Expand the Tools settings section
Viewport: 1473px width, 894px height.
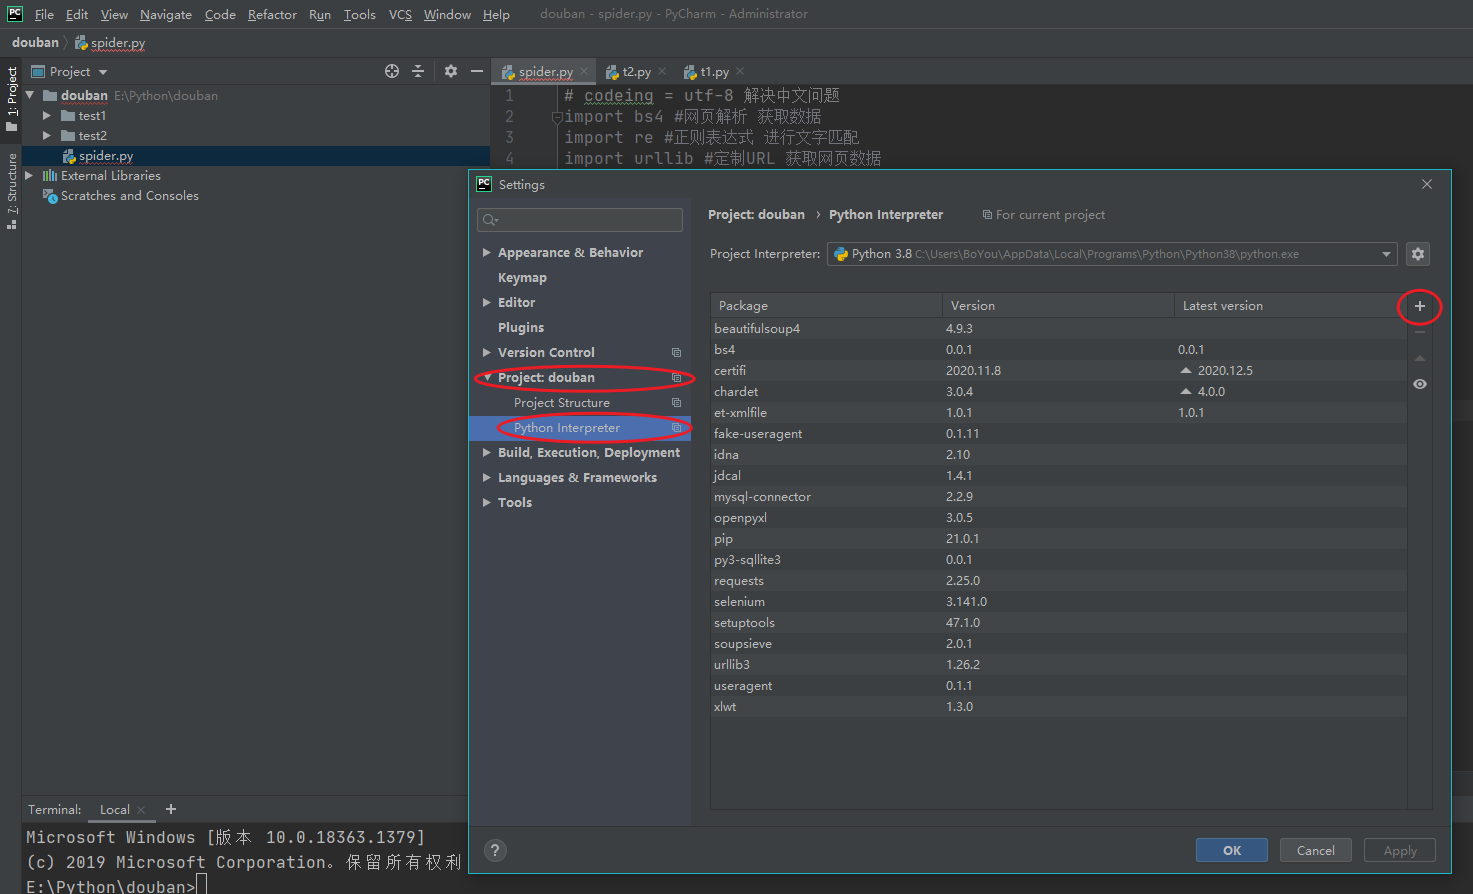(487, 503)
